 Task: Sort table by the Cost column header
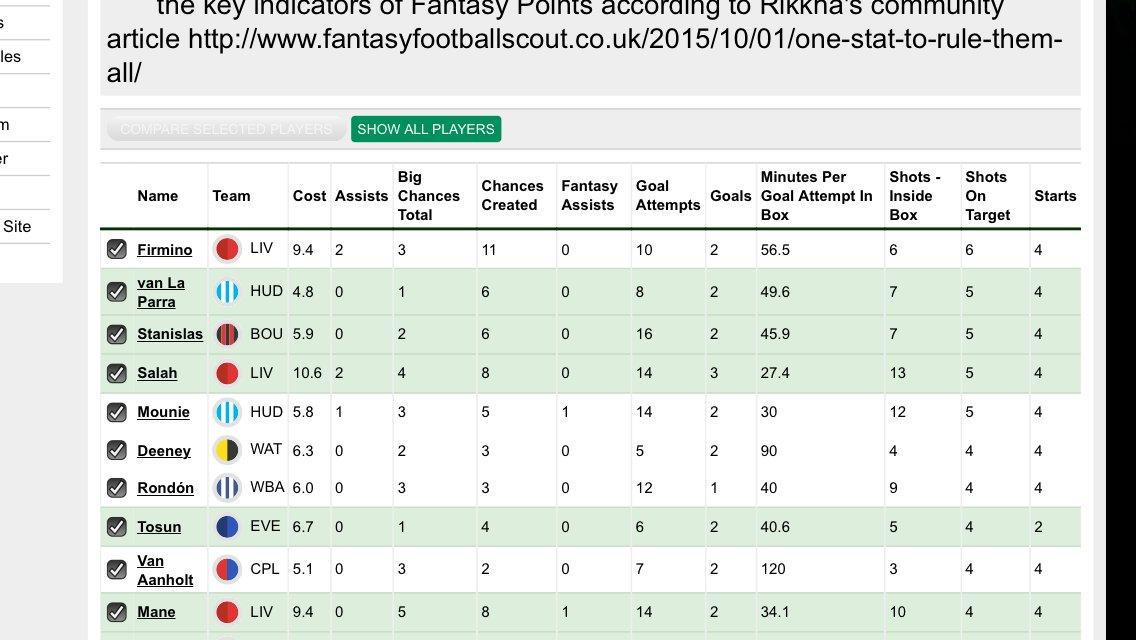(309, 196)
